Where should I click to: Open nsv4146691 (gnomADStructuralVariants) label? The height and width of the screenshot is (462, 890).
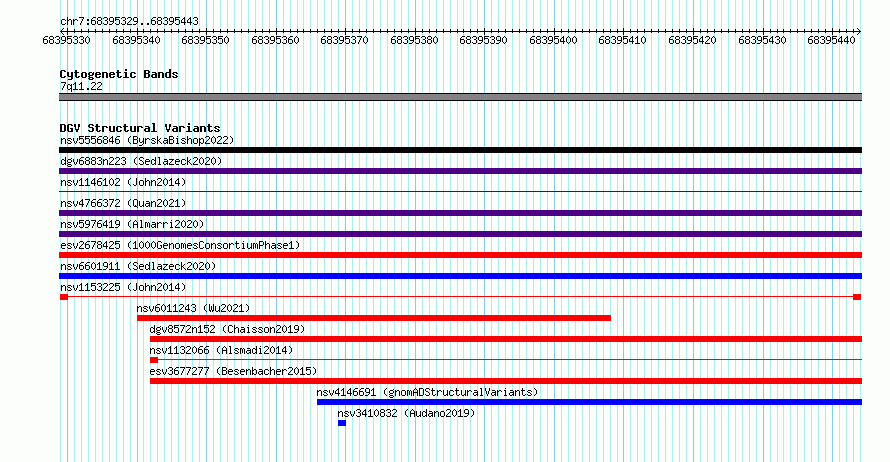[x=427, y=392]
